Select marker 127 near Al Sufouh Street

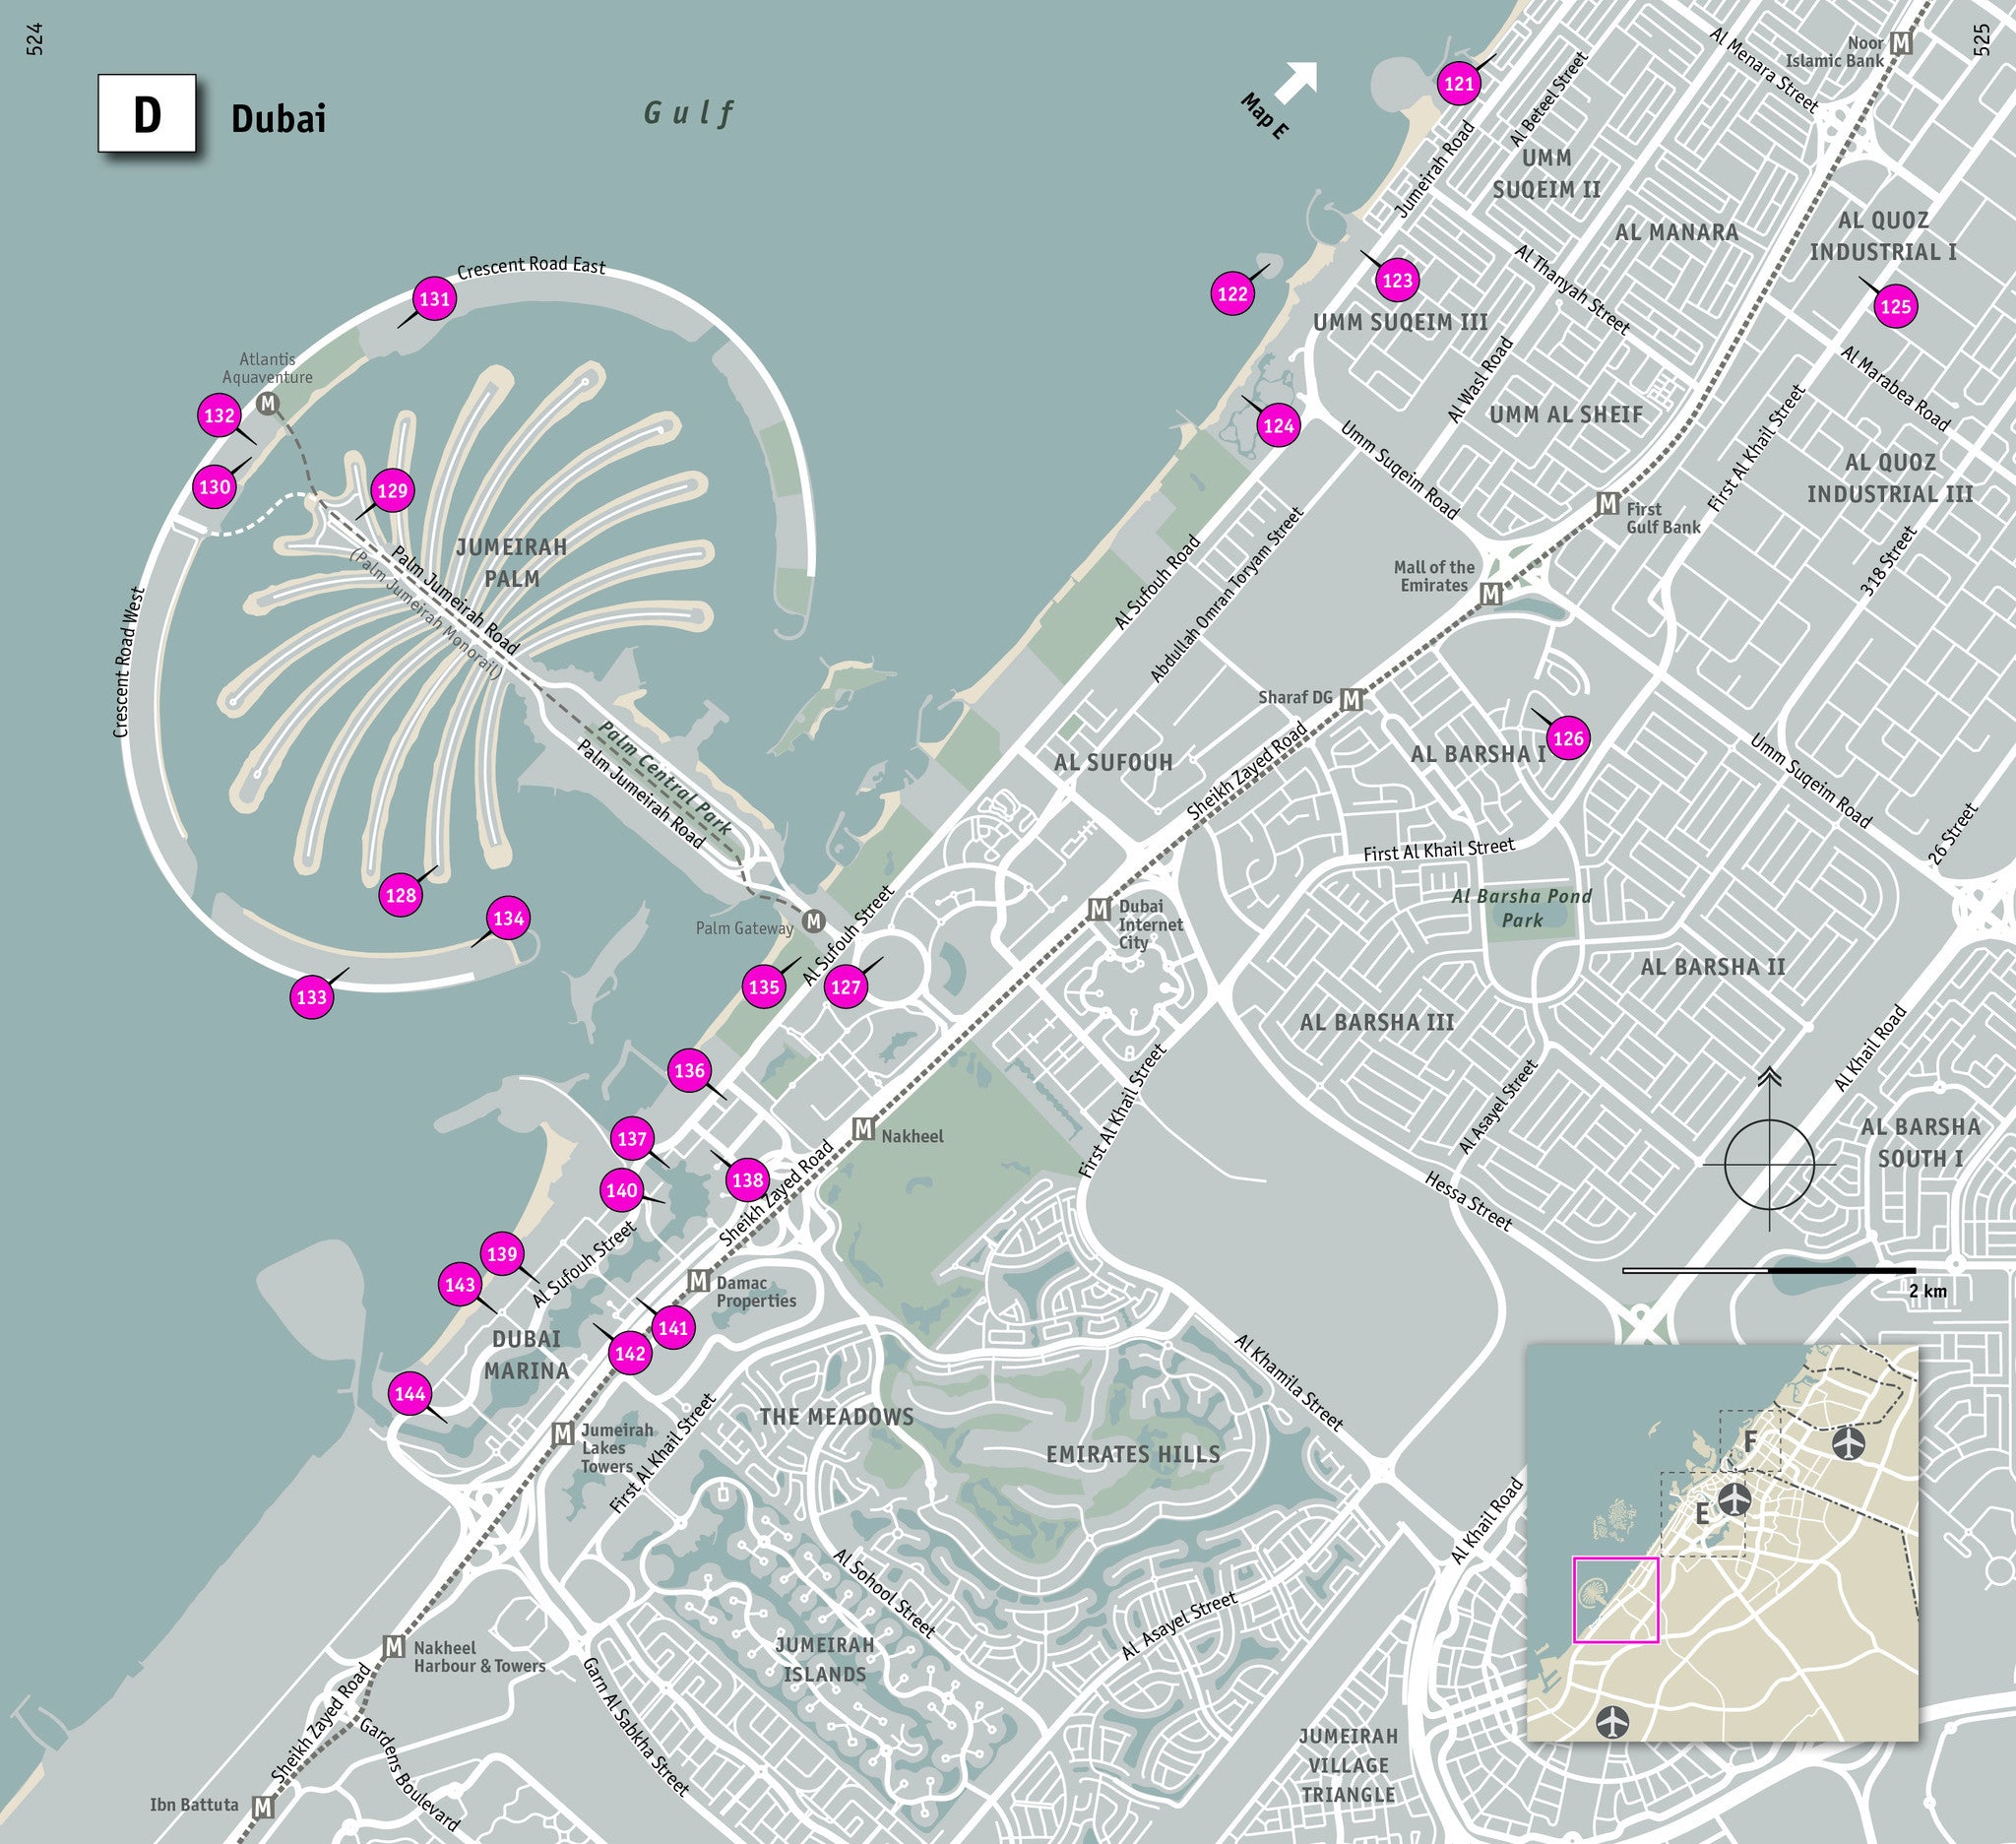tap(845, 987)
